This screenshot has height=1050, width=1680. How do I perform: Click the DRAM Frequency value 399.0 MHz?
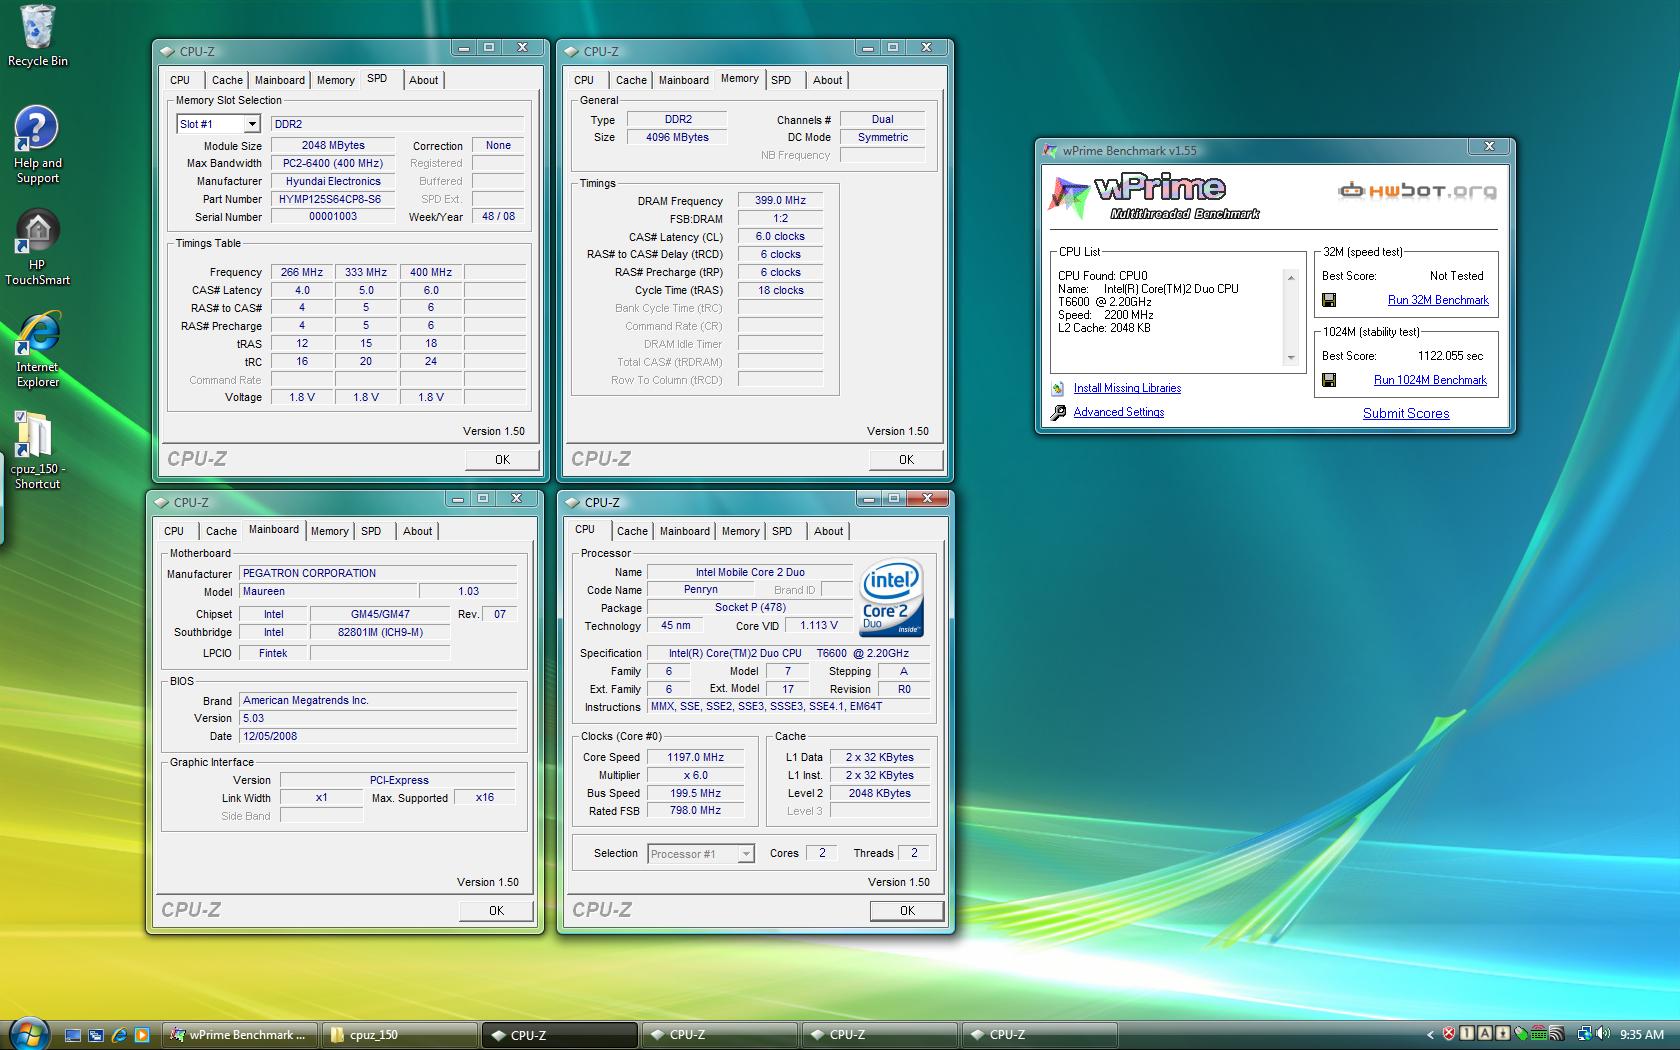click(x=781, y=200)
